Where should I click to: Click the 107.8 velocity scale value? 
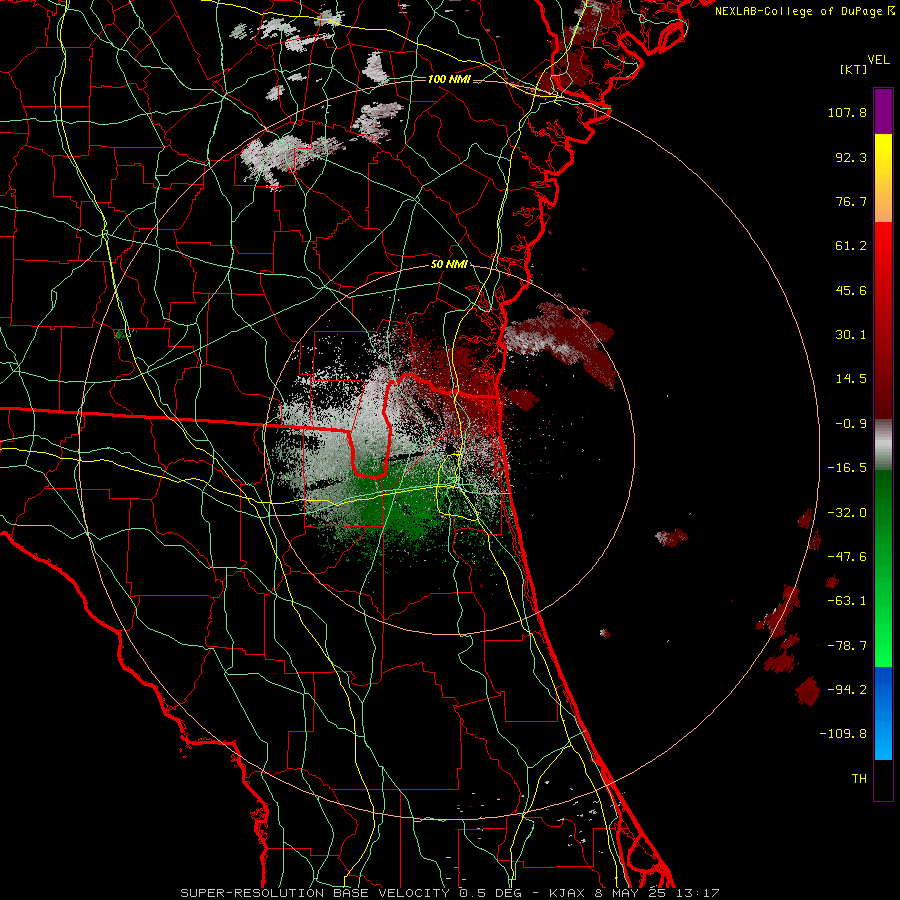(x=847, y=112)
